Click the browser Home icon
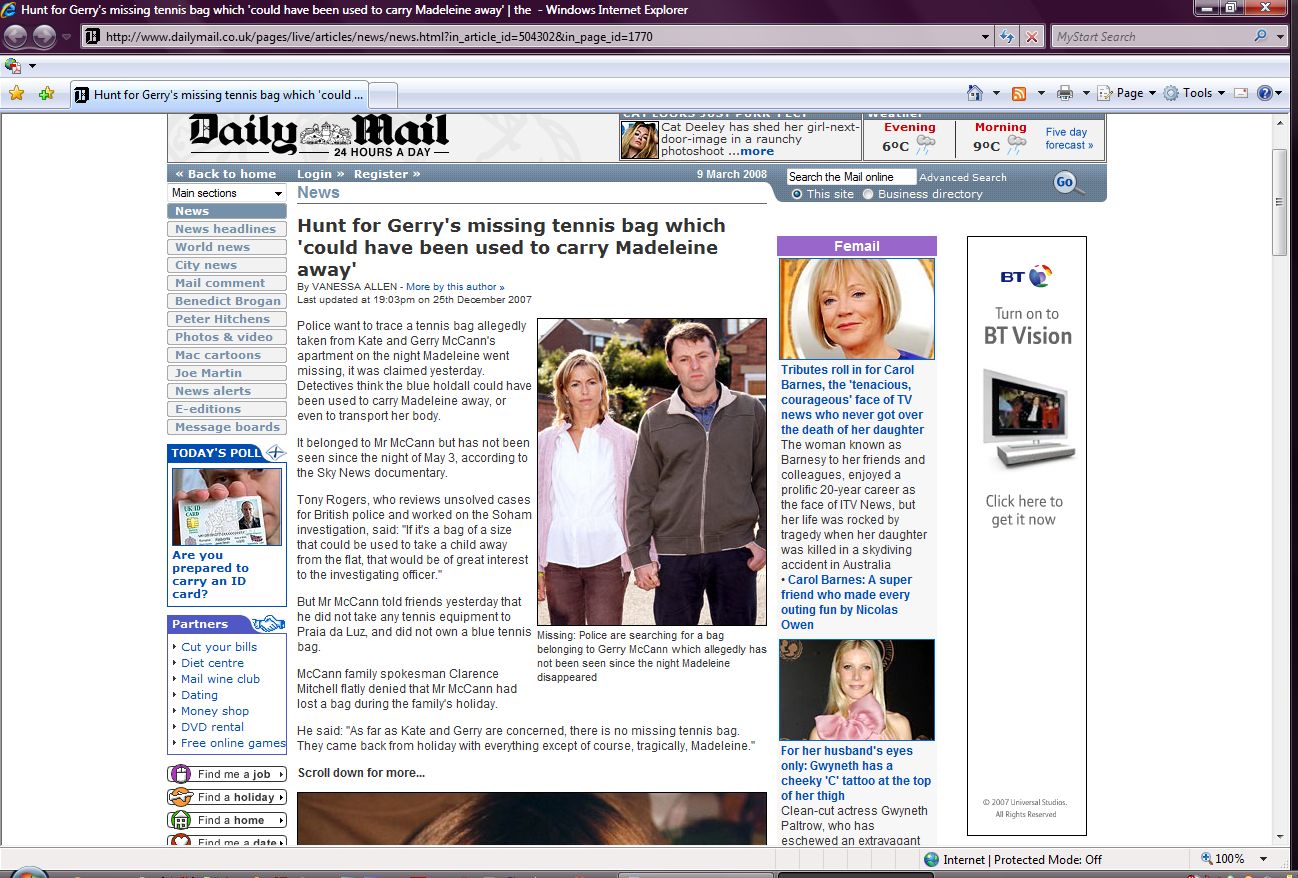The width and height of the screenshot is (1298, 878). point(975,93)
